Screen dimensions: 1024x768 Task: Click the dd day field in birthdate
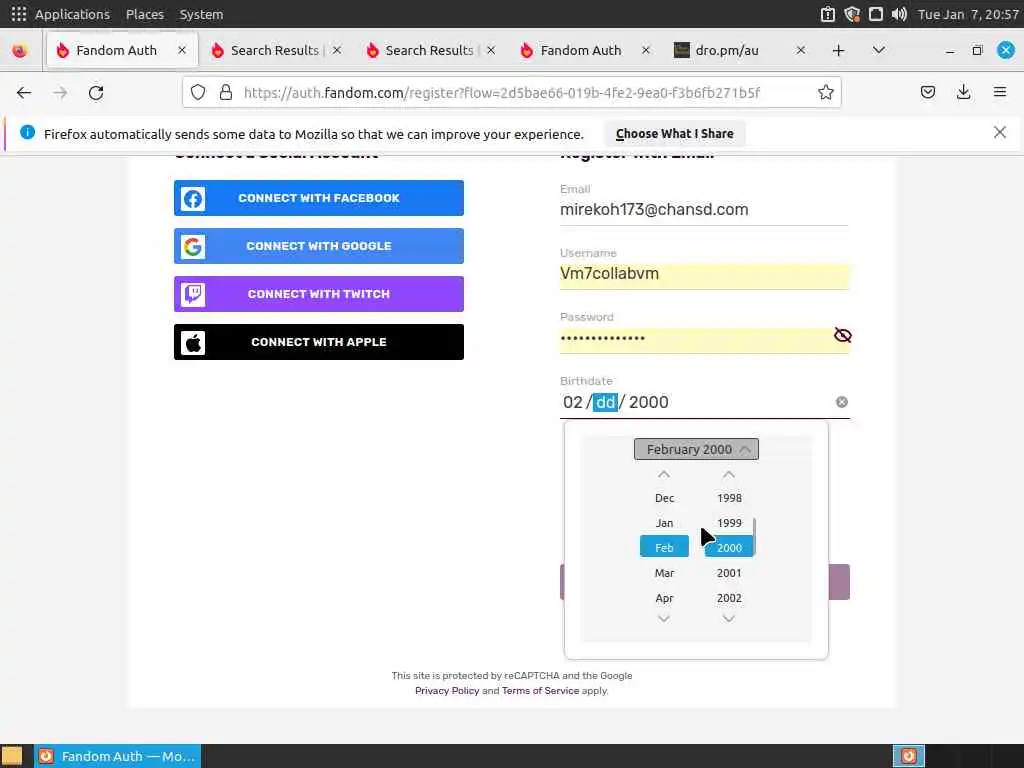click(x=605, y=402)
